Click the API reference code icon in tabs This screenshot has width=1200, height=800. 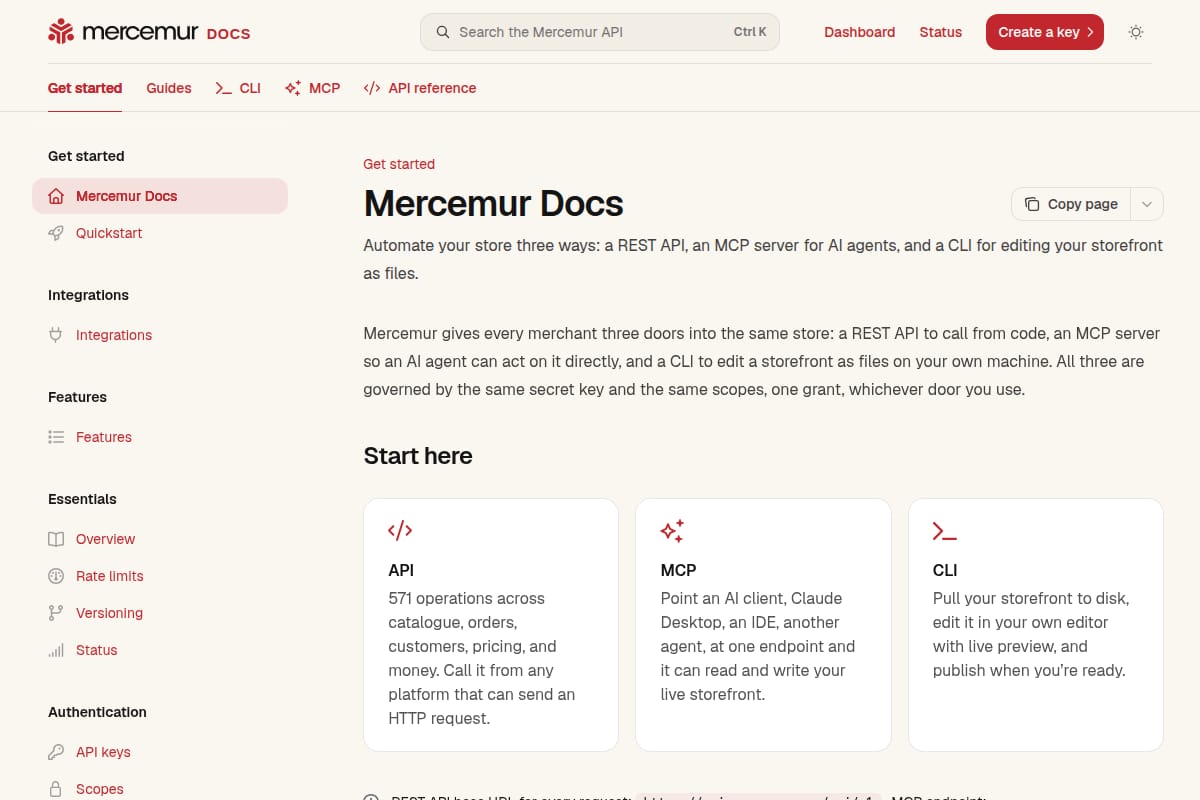pos(372,88)
